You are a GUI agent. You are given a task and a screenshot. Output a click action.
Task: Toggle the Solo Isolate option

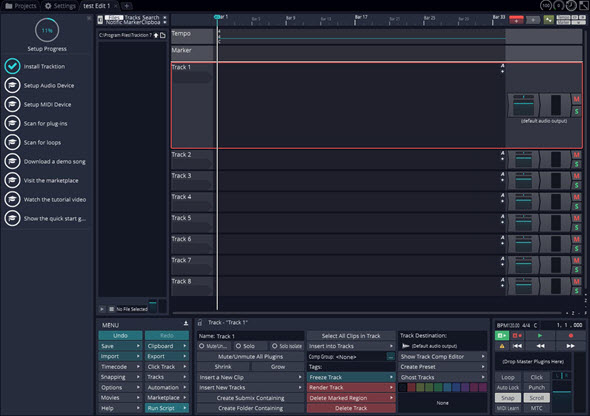click(x=287, y=346)
